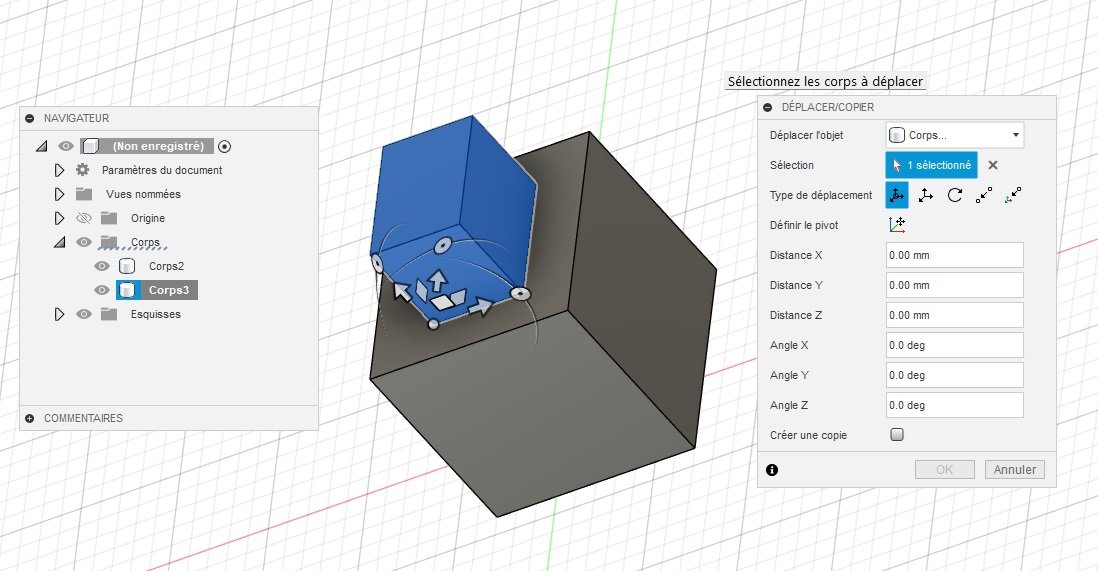Collapse the Corps folder
This screenshot has height=571, width=1098.
(x=60, y=242)
